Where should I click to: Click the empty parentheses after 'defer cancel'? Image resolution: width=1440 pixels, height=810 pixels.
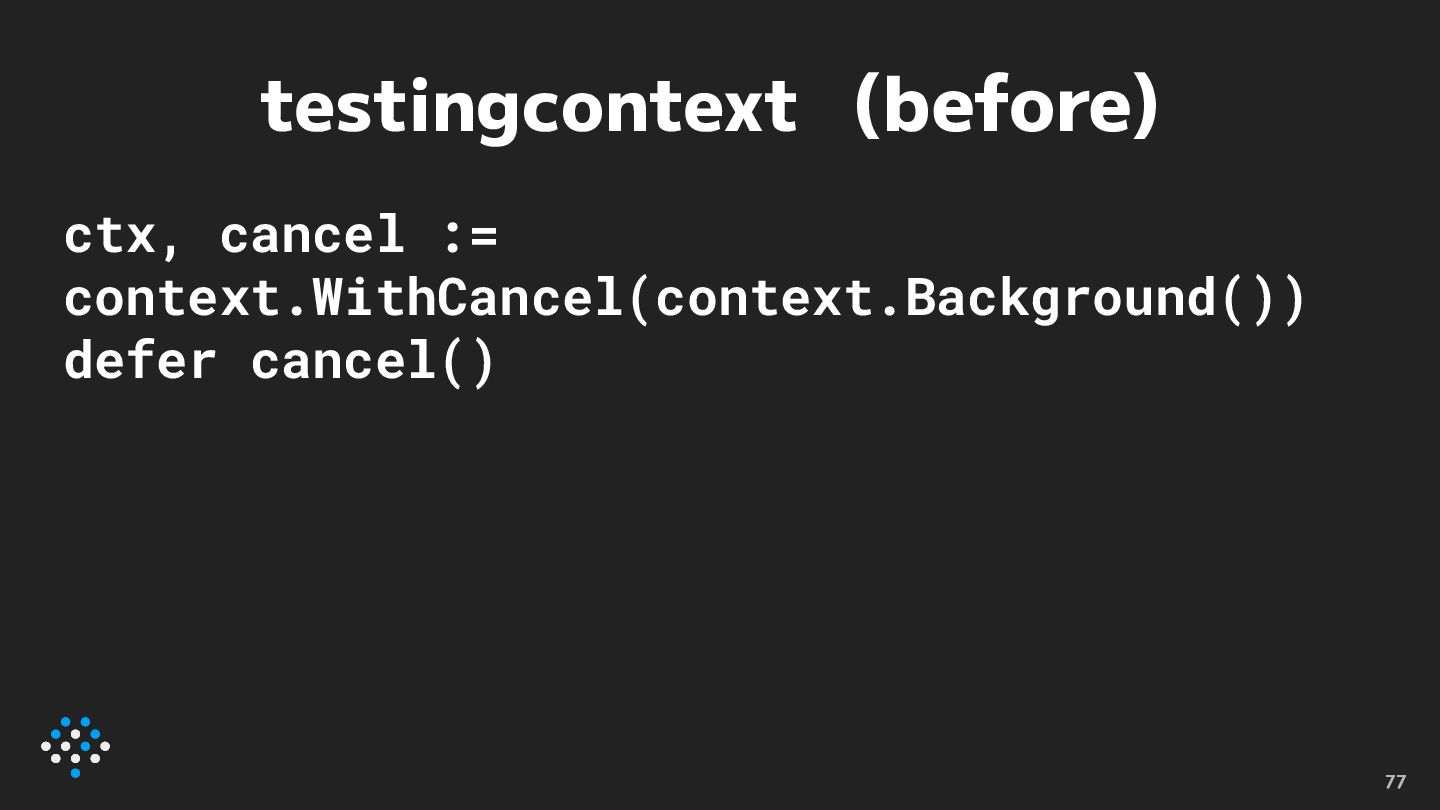467,361
